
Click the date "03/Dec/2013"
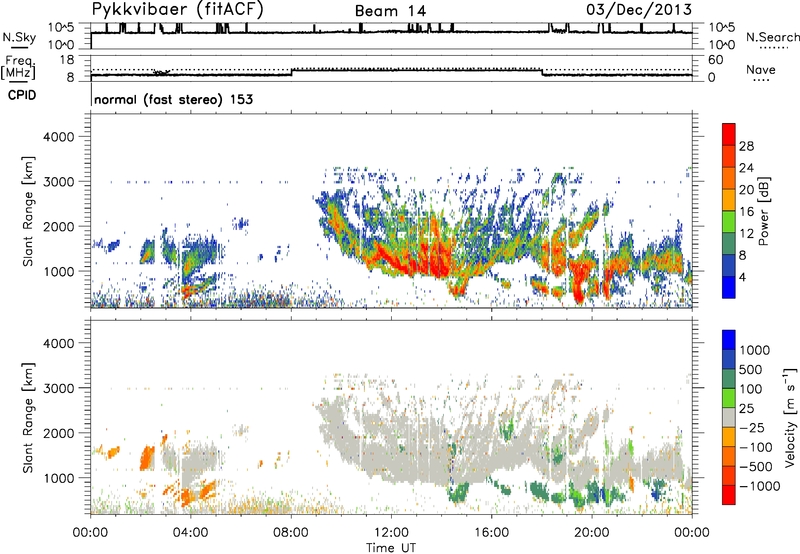(x=639, y=10)
